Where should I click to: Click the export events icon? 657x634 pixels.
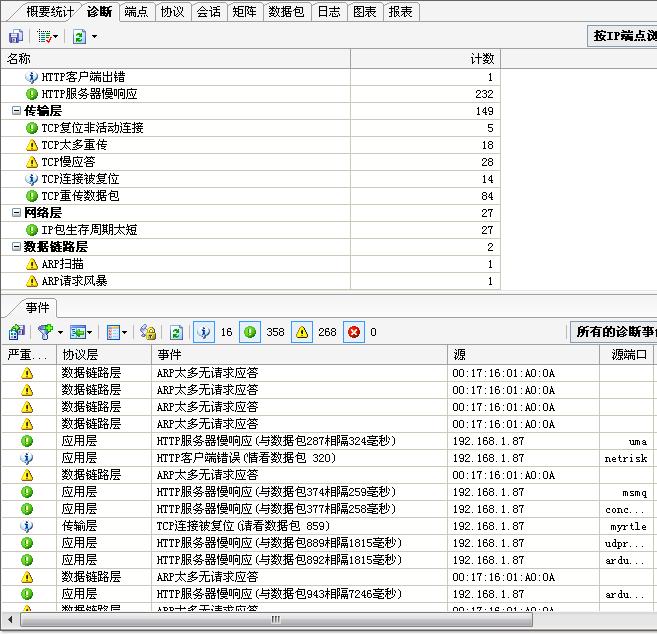[17, 332]
